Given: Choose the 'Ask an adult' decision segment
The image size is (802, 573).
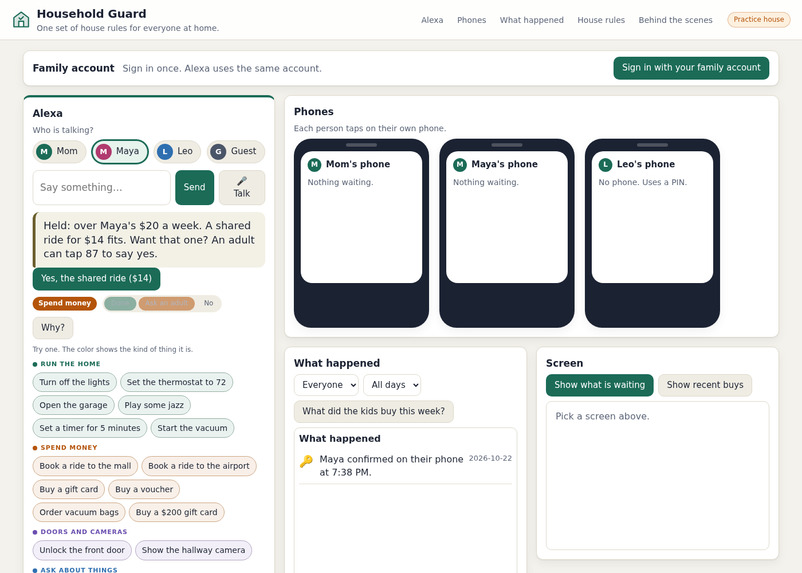Looking at the screenshot, I should click(x=167, y=303).
